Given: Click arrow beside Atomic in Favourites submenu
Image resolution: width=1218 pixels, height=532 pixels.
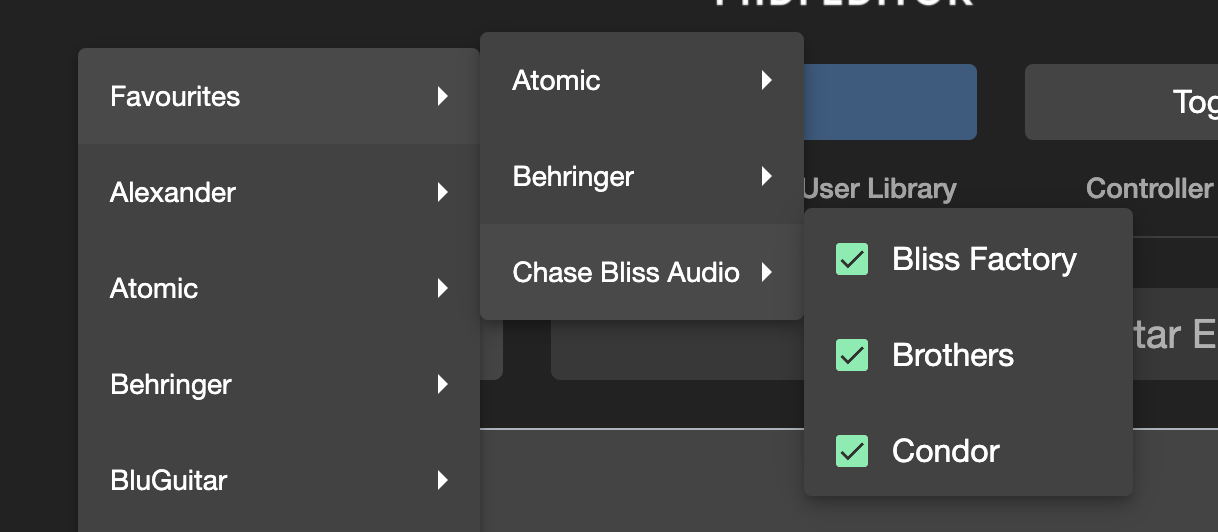Looking at the screenshot, I should [x=766, y=81].
